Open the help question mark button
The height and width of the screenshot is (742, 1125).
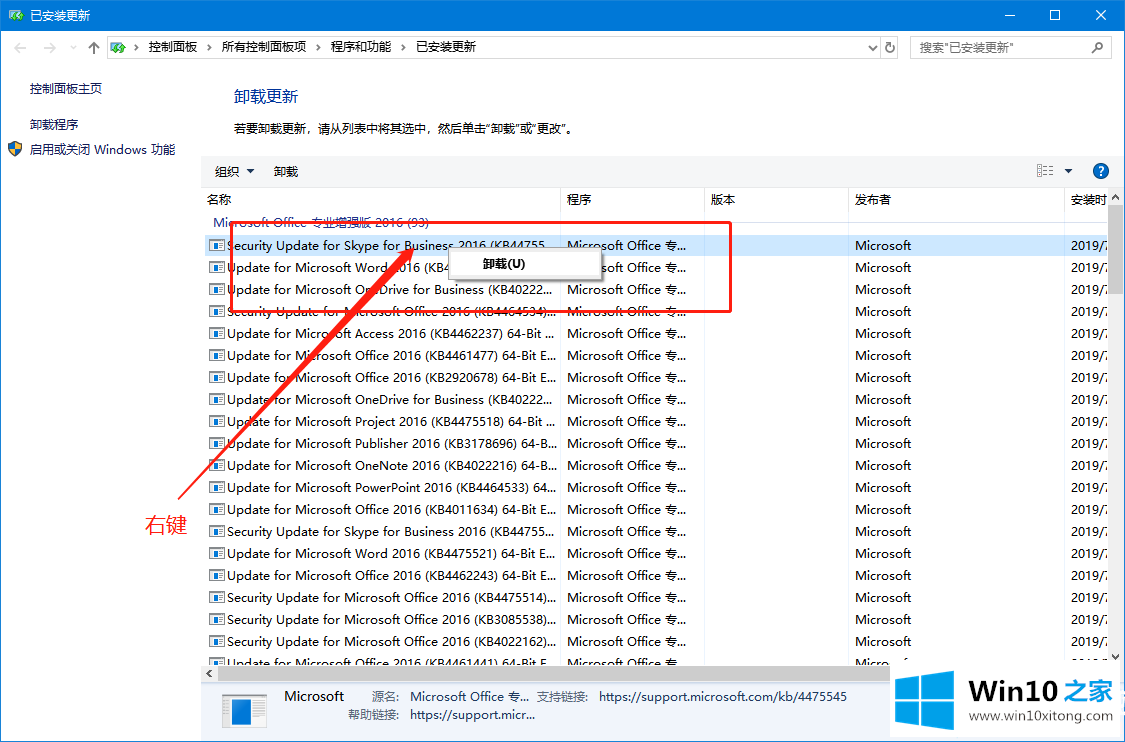[x=1100, y=171]
